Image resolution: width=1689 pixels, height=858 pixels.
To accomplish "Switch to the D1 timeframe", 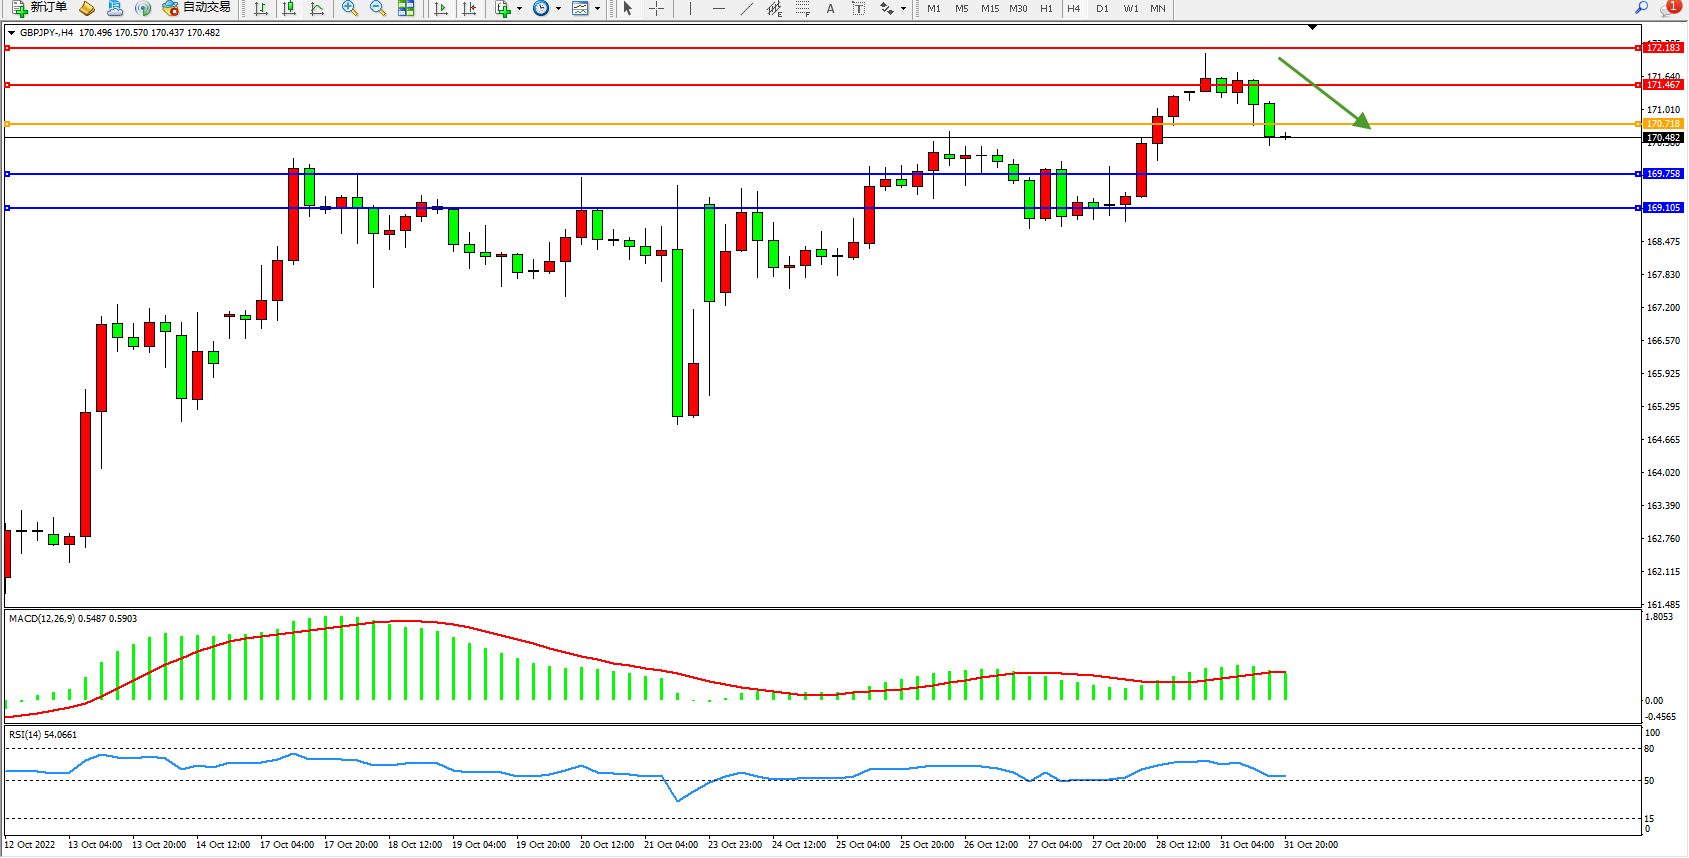I will click(x=1102, y=8).
